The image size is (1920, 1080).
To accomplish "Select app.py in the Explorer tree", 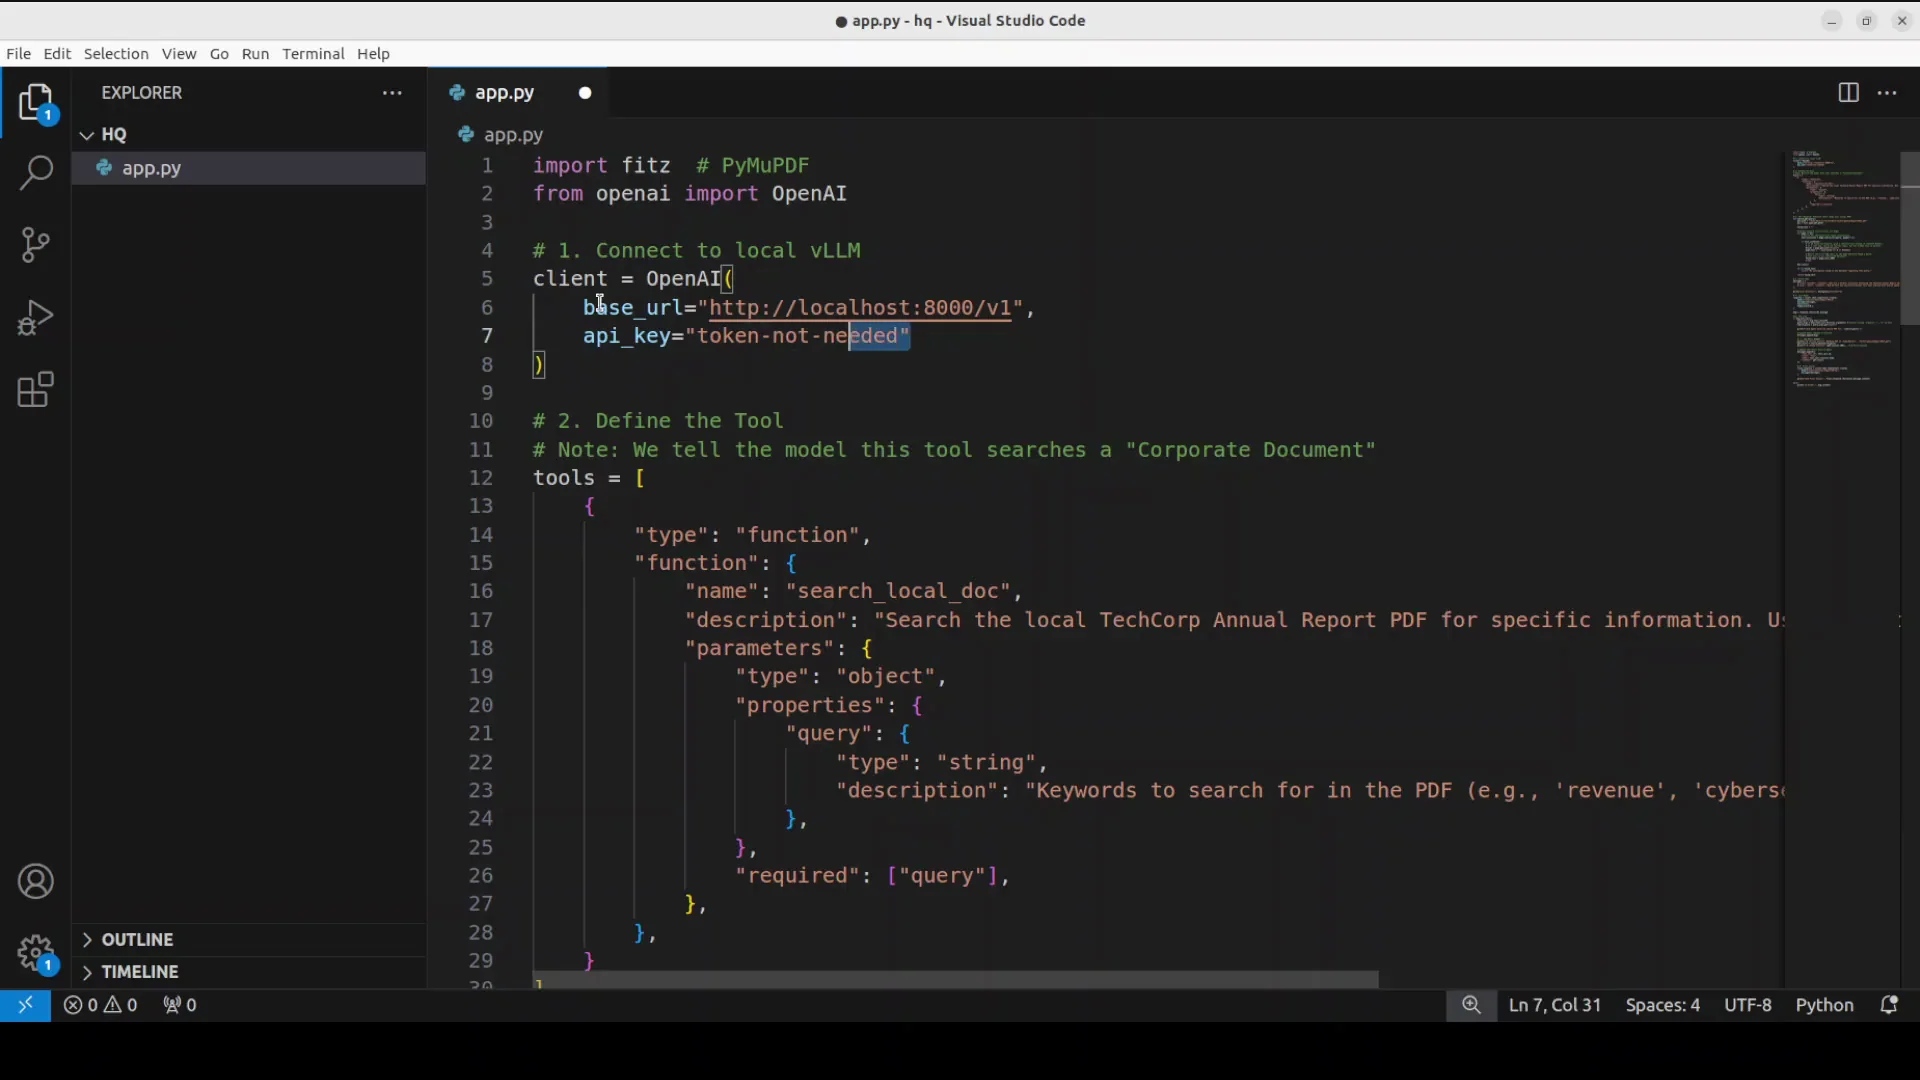I will (x=152, y=169).
